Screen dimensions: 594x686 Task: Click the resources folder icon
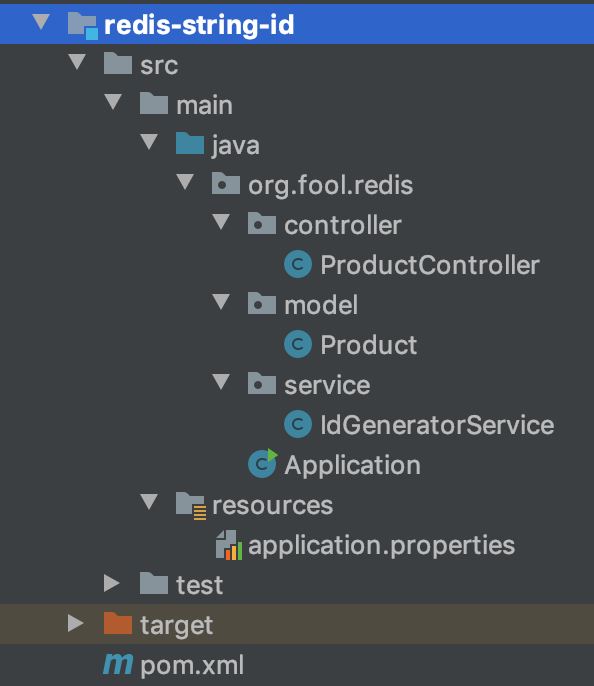191,505
